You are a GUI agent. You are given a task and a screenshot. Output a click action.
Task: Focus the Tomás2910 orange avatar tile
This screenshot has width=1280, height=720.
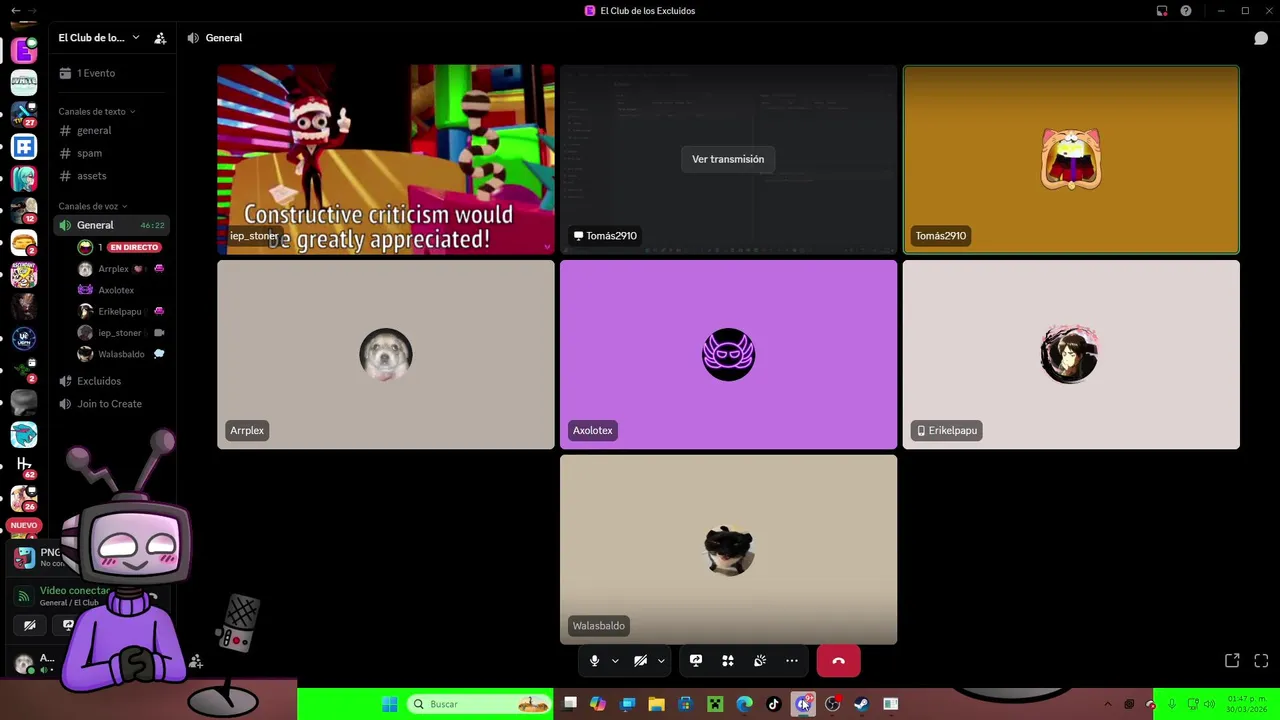point(1071,160)
